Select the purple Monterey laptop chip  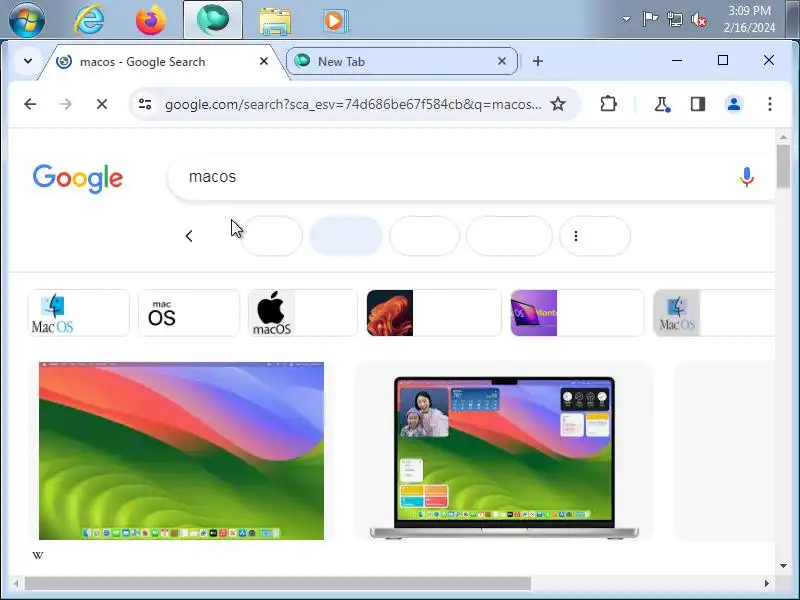tap(577, 313)
